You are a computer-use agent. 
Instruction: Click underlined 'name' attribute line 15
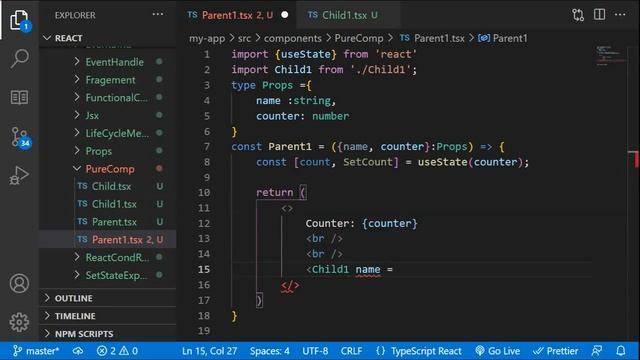tap(368, 270)
